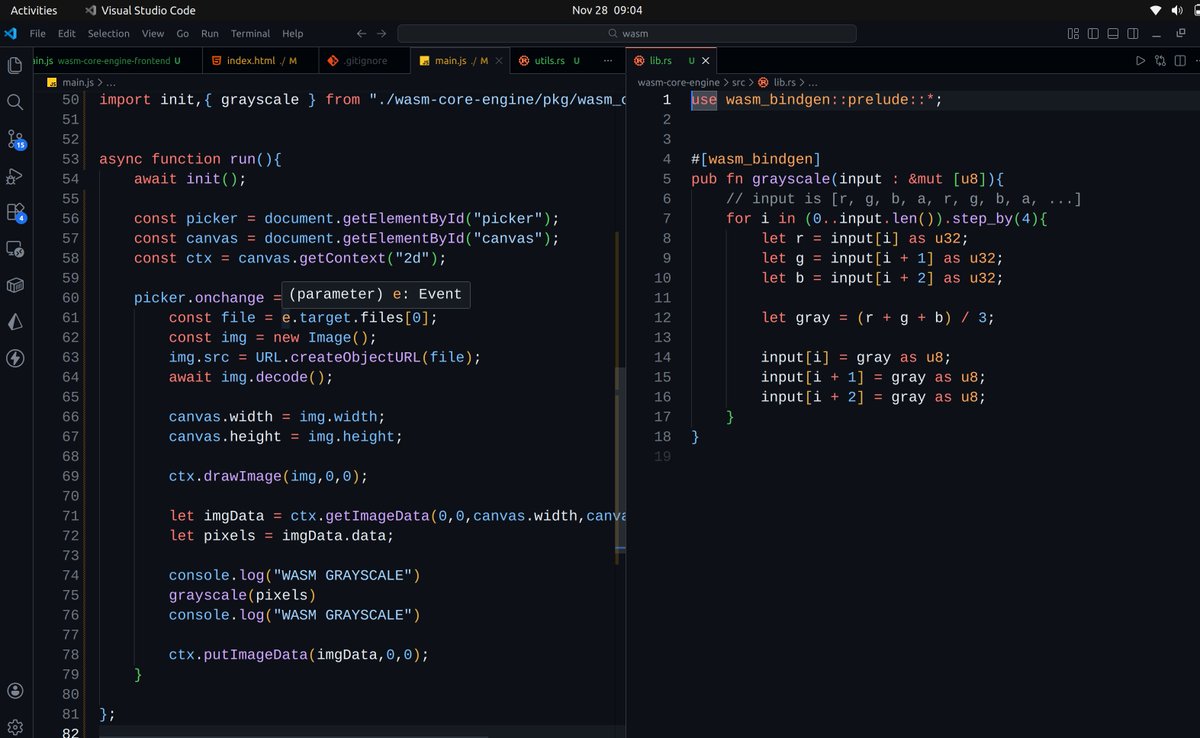Viewport: 1200px width, 738px height.
Task: Expand the trailing ellipsis in main.js breadcrumb
Action: pos(111,82)
